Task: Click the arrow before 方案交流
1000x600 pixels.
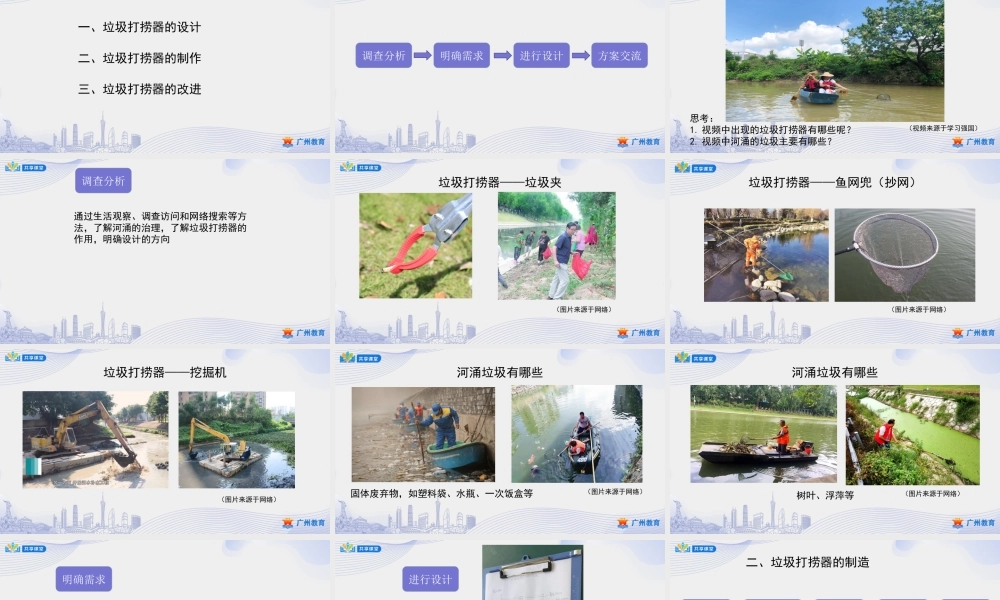Action: [x=582, y=57]
